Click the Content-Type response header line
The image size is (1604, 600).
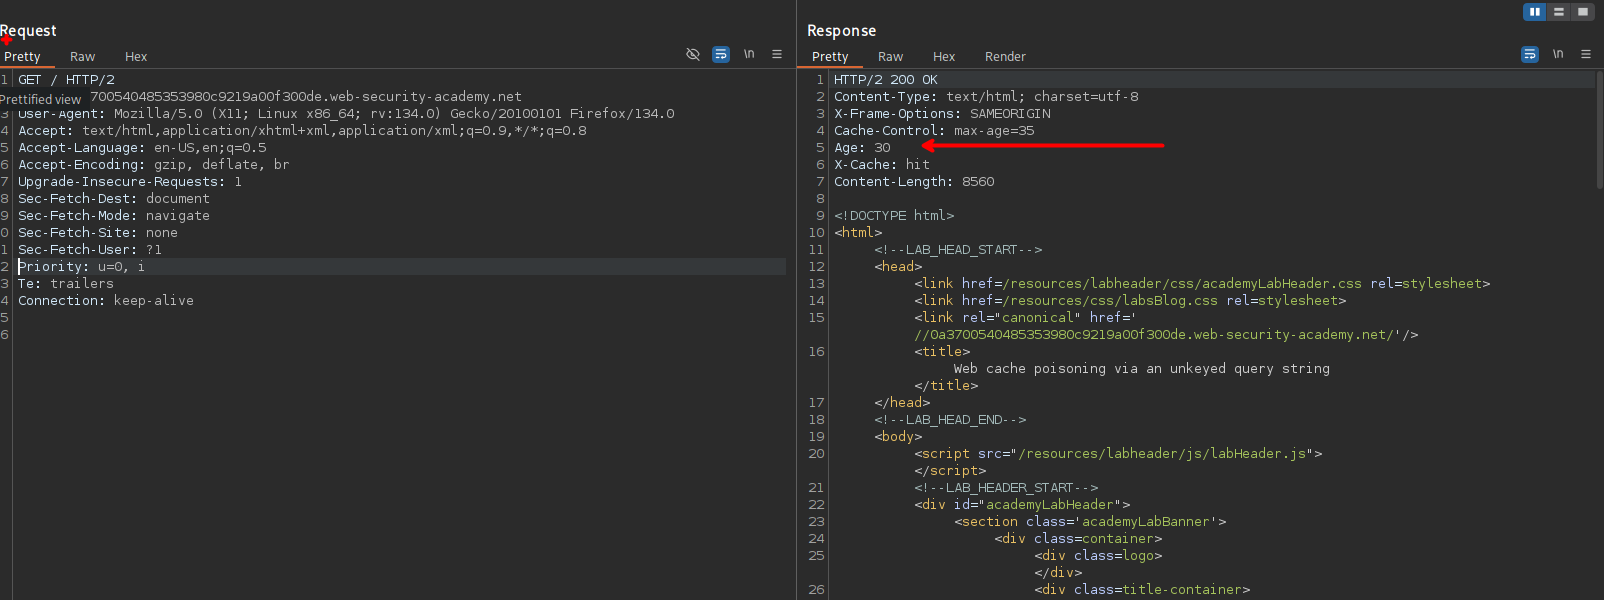click(986, 96)
